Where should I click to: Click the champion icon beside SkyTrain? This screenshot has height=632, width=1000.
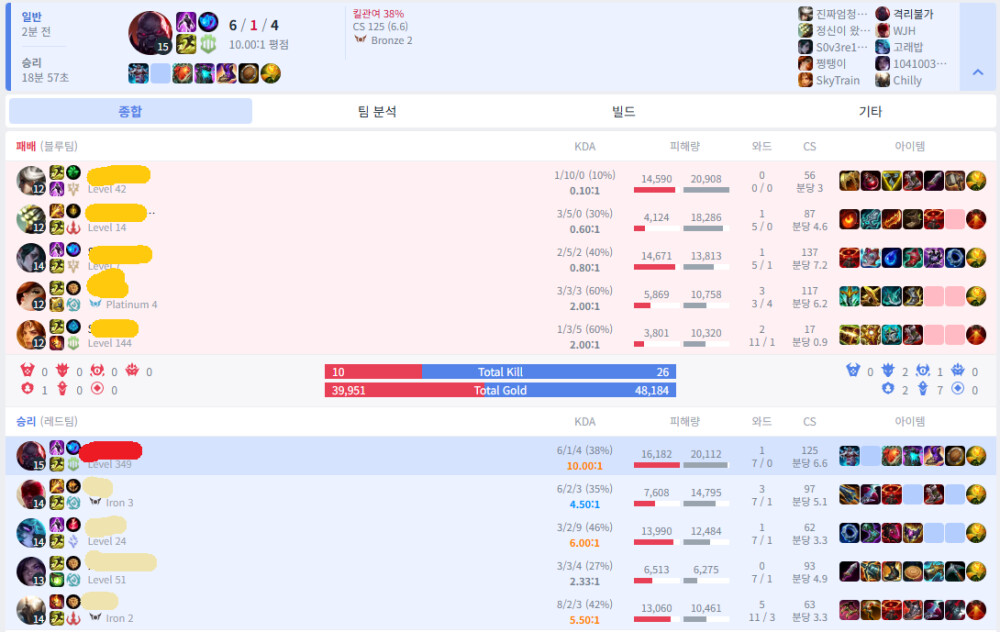point(805,81)
